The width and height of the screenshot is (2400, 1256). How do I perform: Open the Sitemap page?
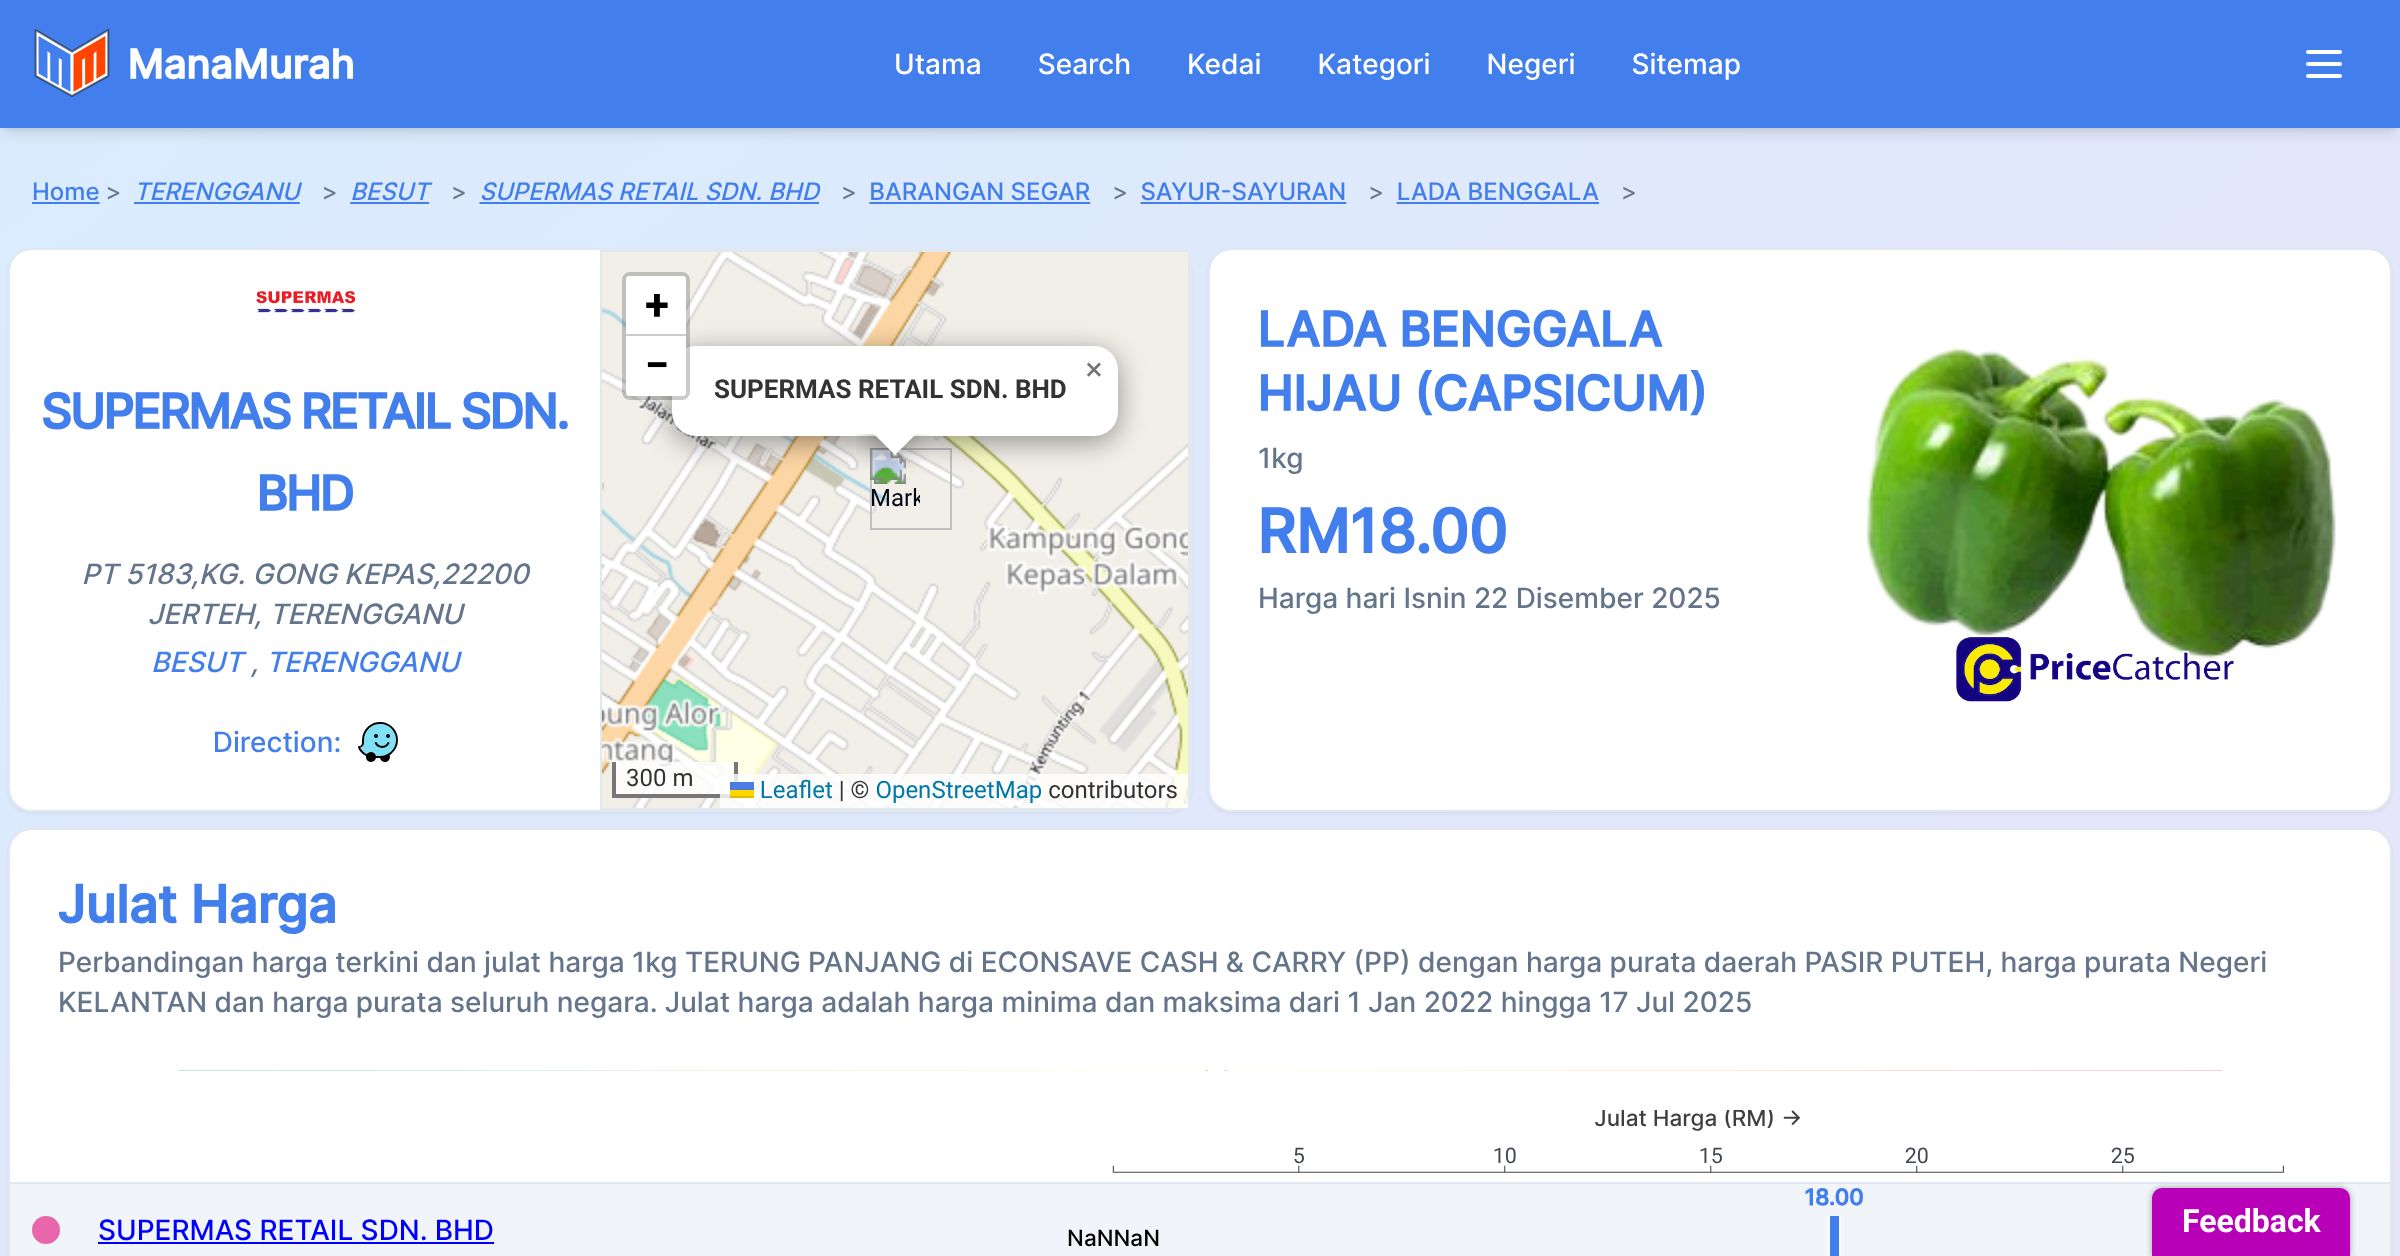click(x=1685, y=64)
